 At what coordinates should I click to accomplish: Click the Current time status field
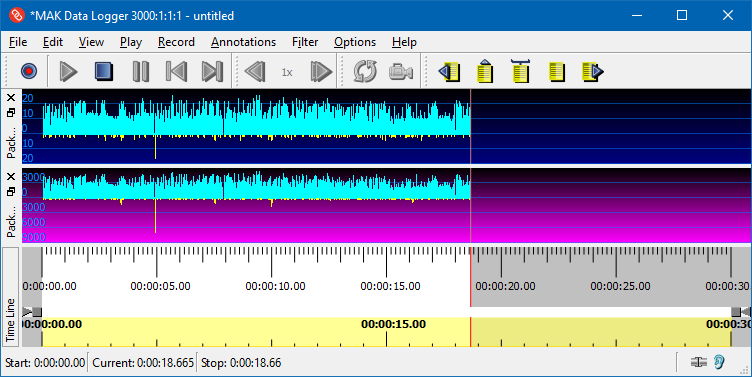click(143, 363)
